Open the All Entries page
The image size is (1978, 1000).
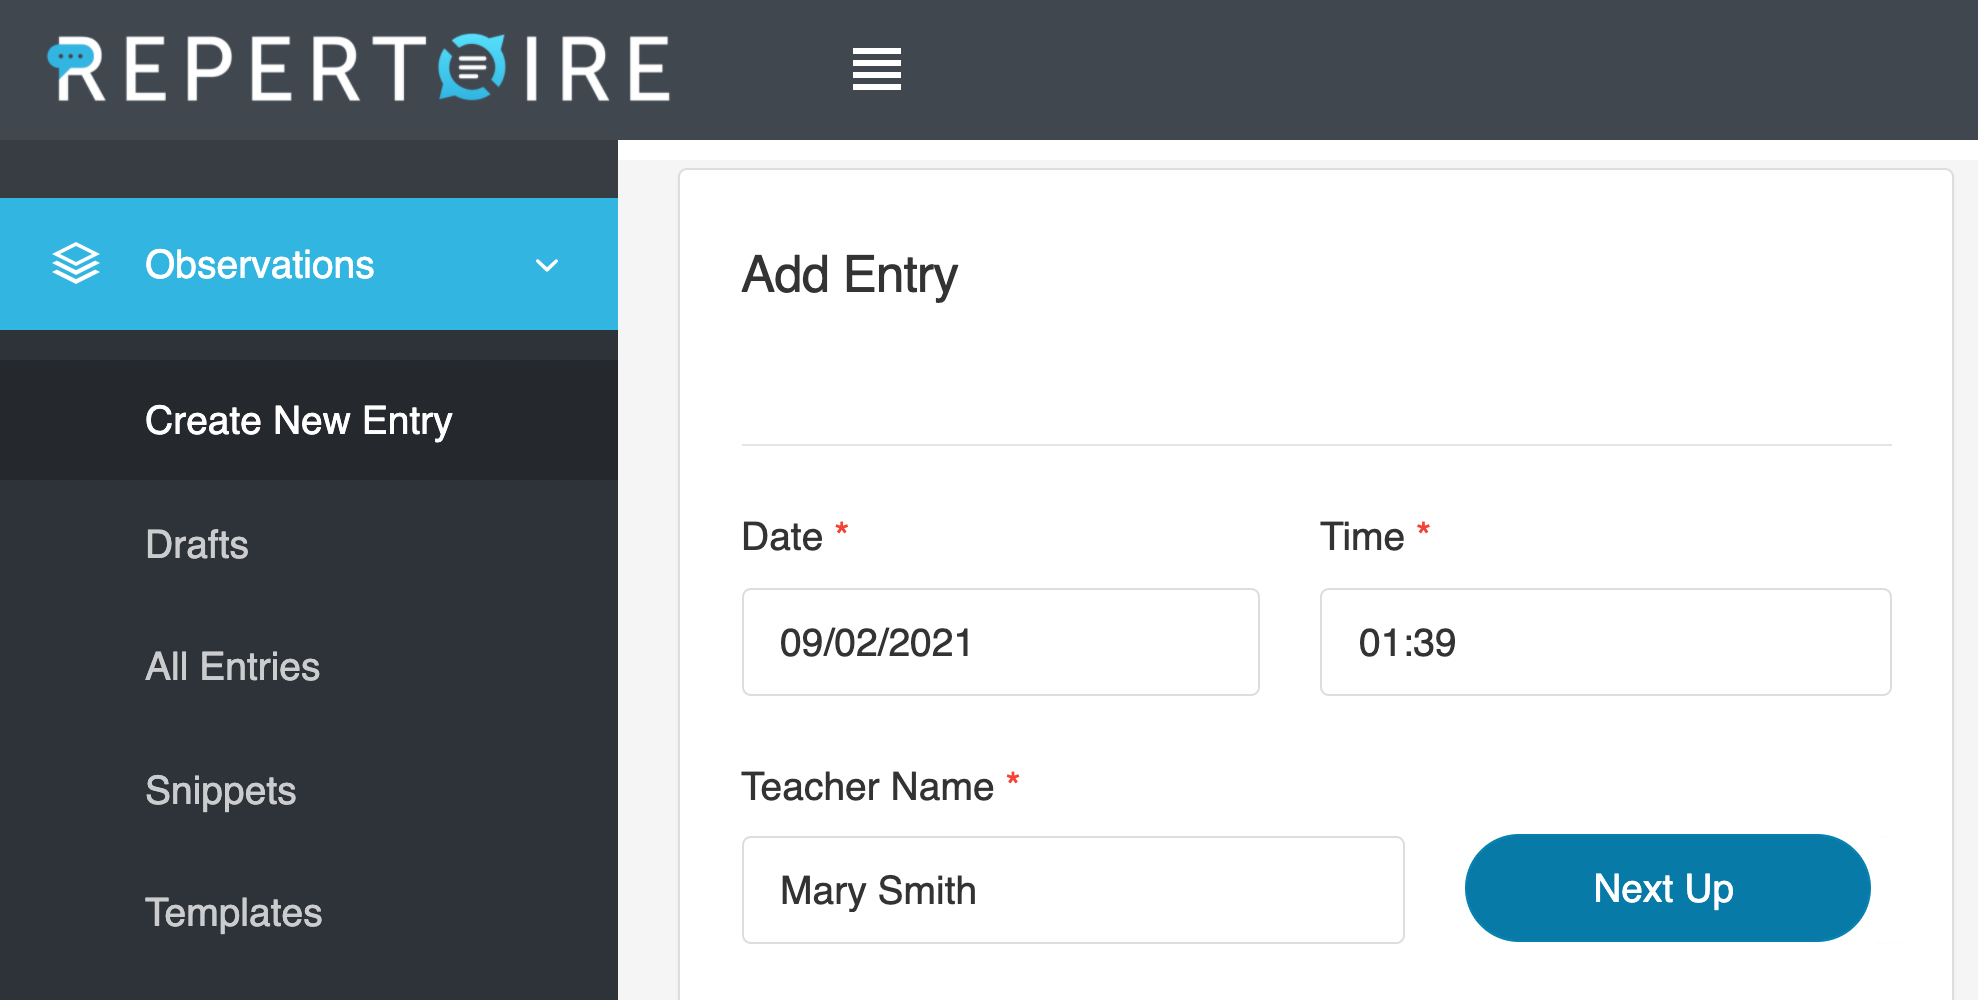pyautogui.click(x=232, y=667)
